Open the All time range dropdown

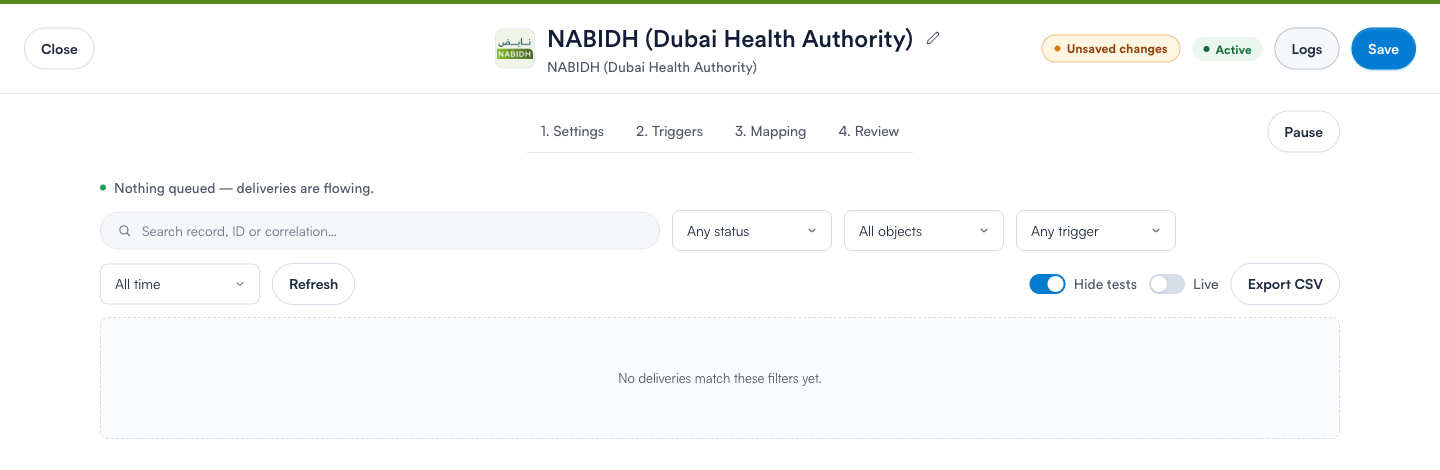(x=180, y=284)
